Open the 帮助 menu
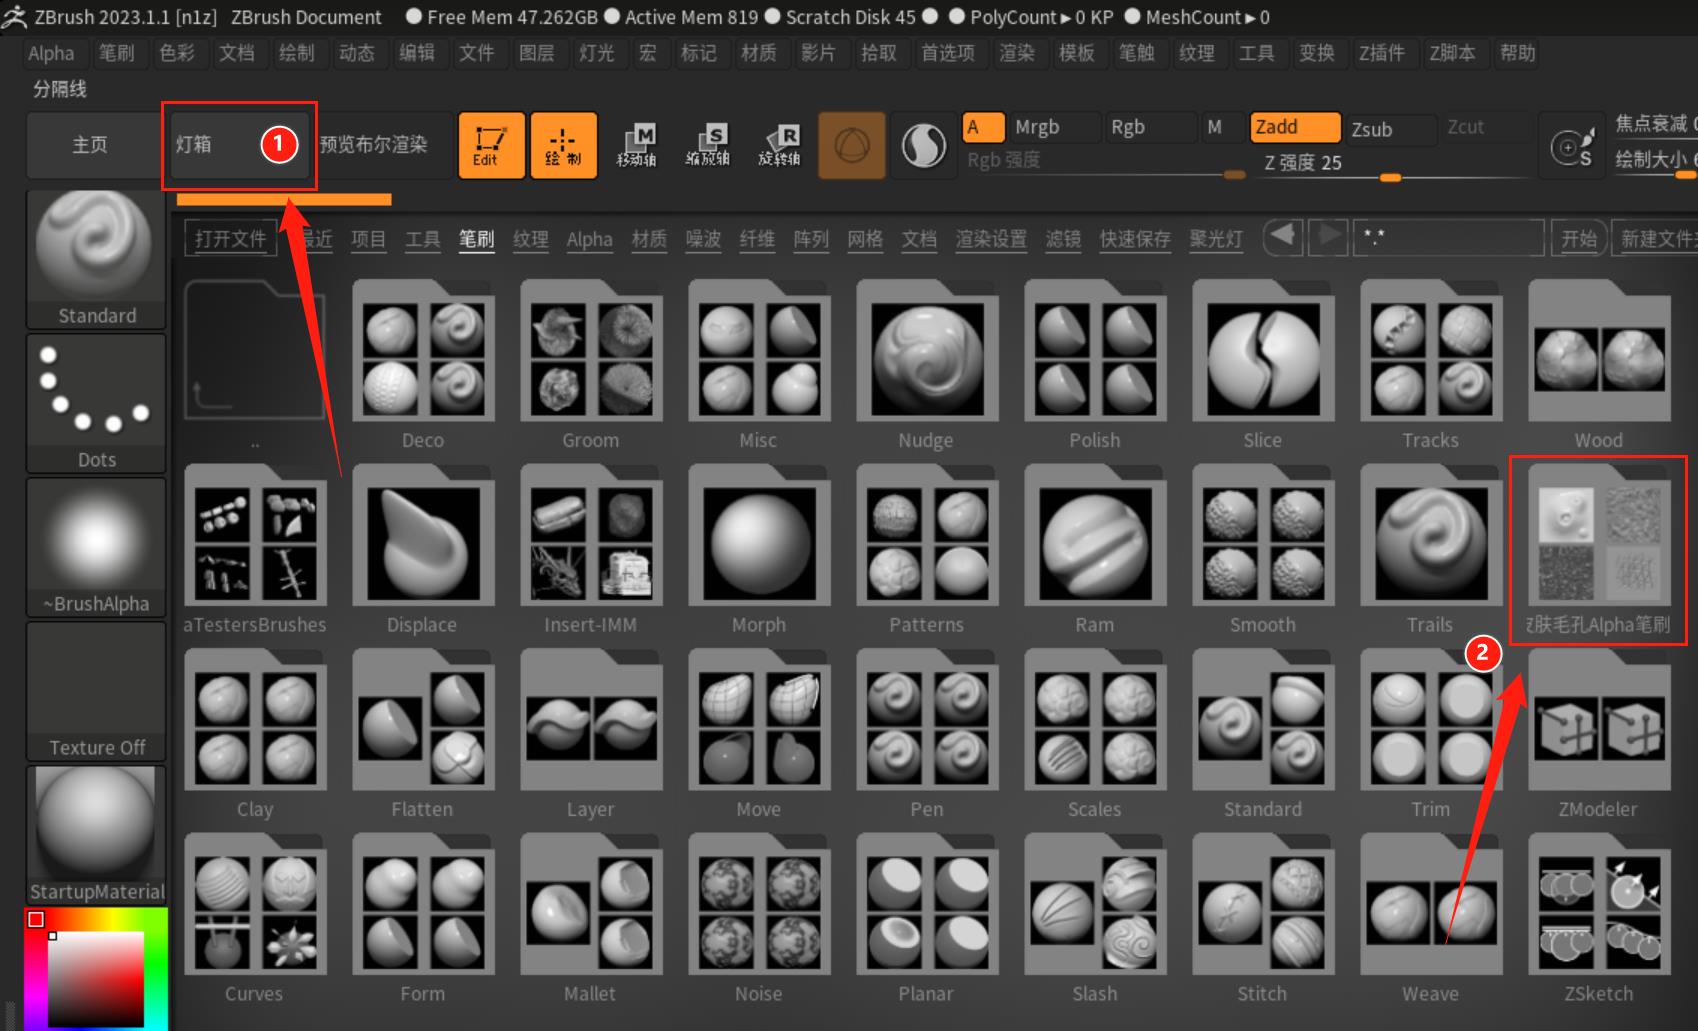 [x=1517, y=53]
